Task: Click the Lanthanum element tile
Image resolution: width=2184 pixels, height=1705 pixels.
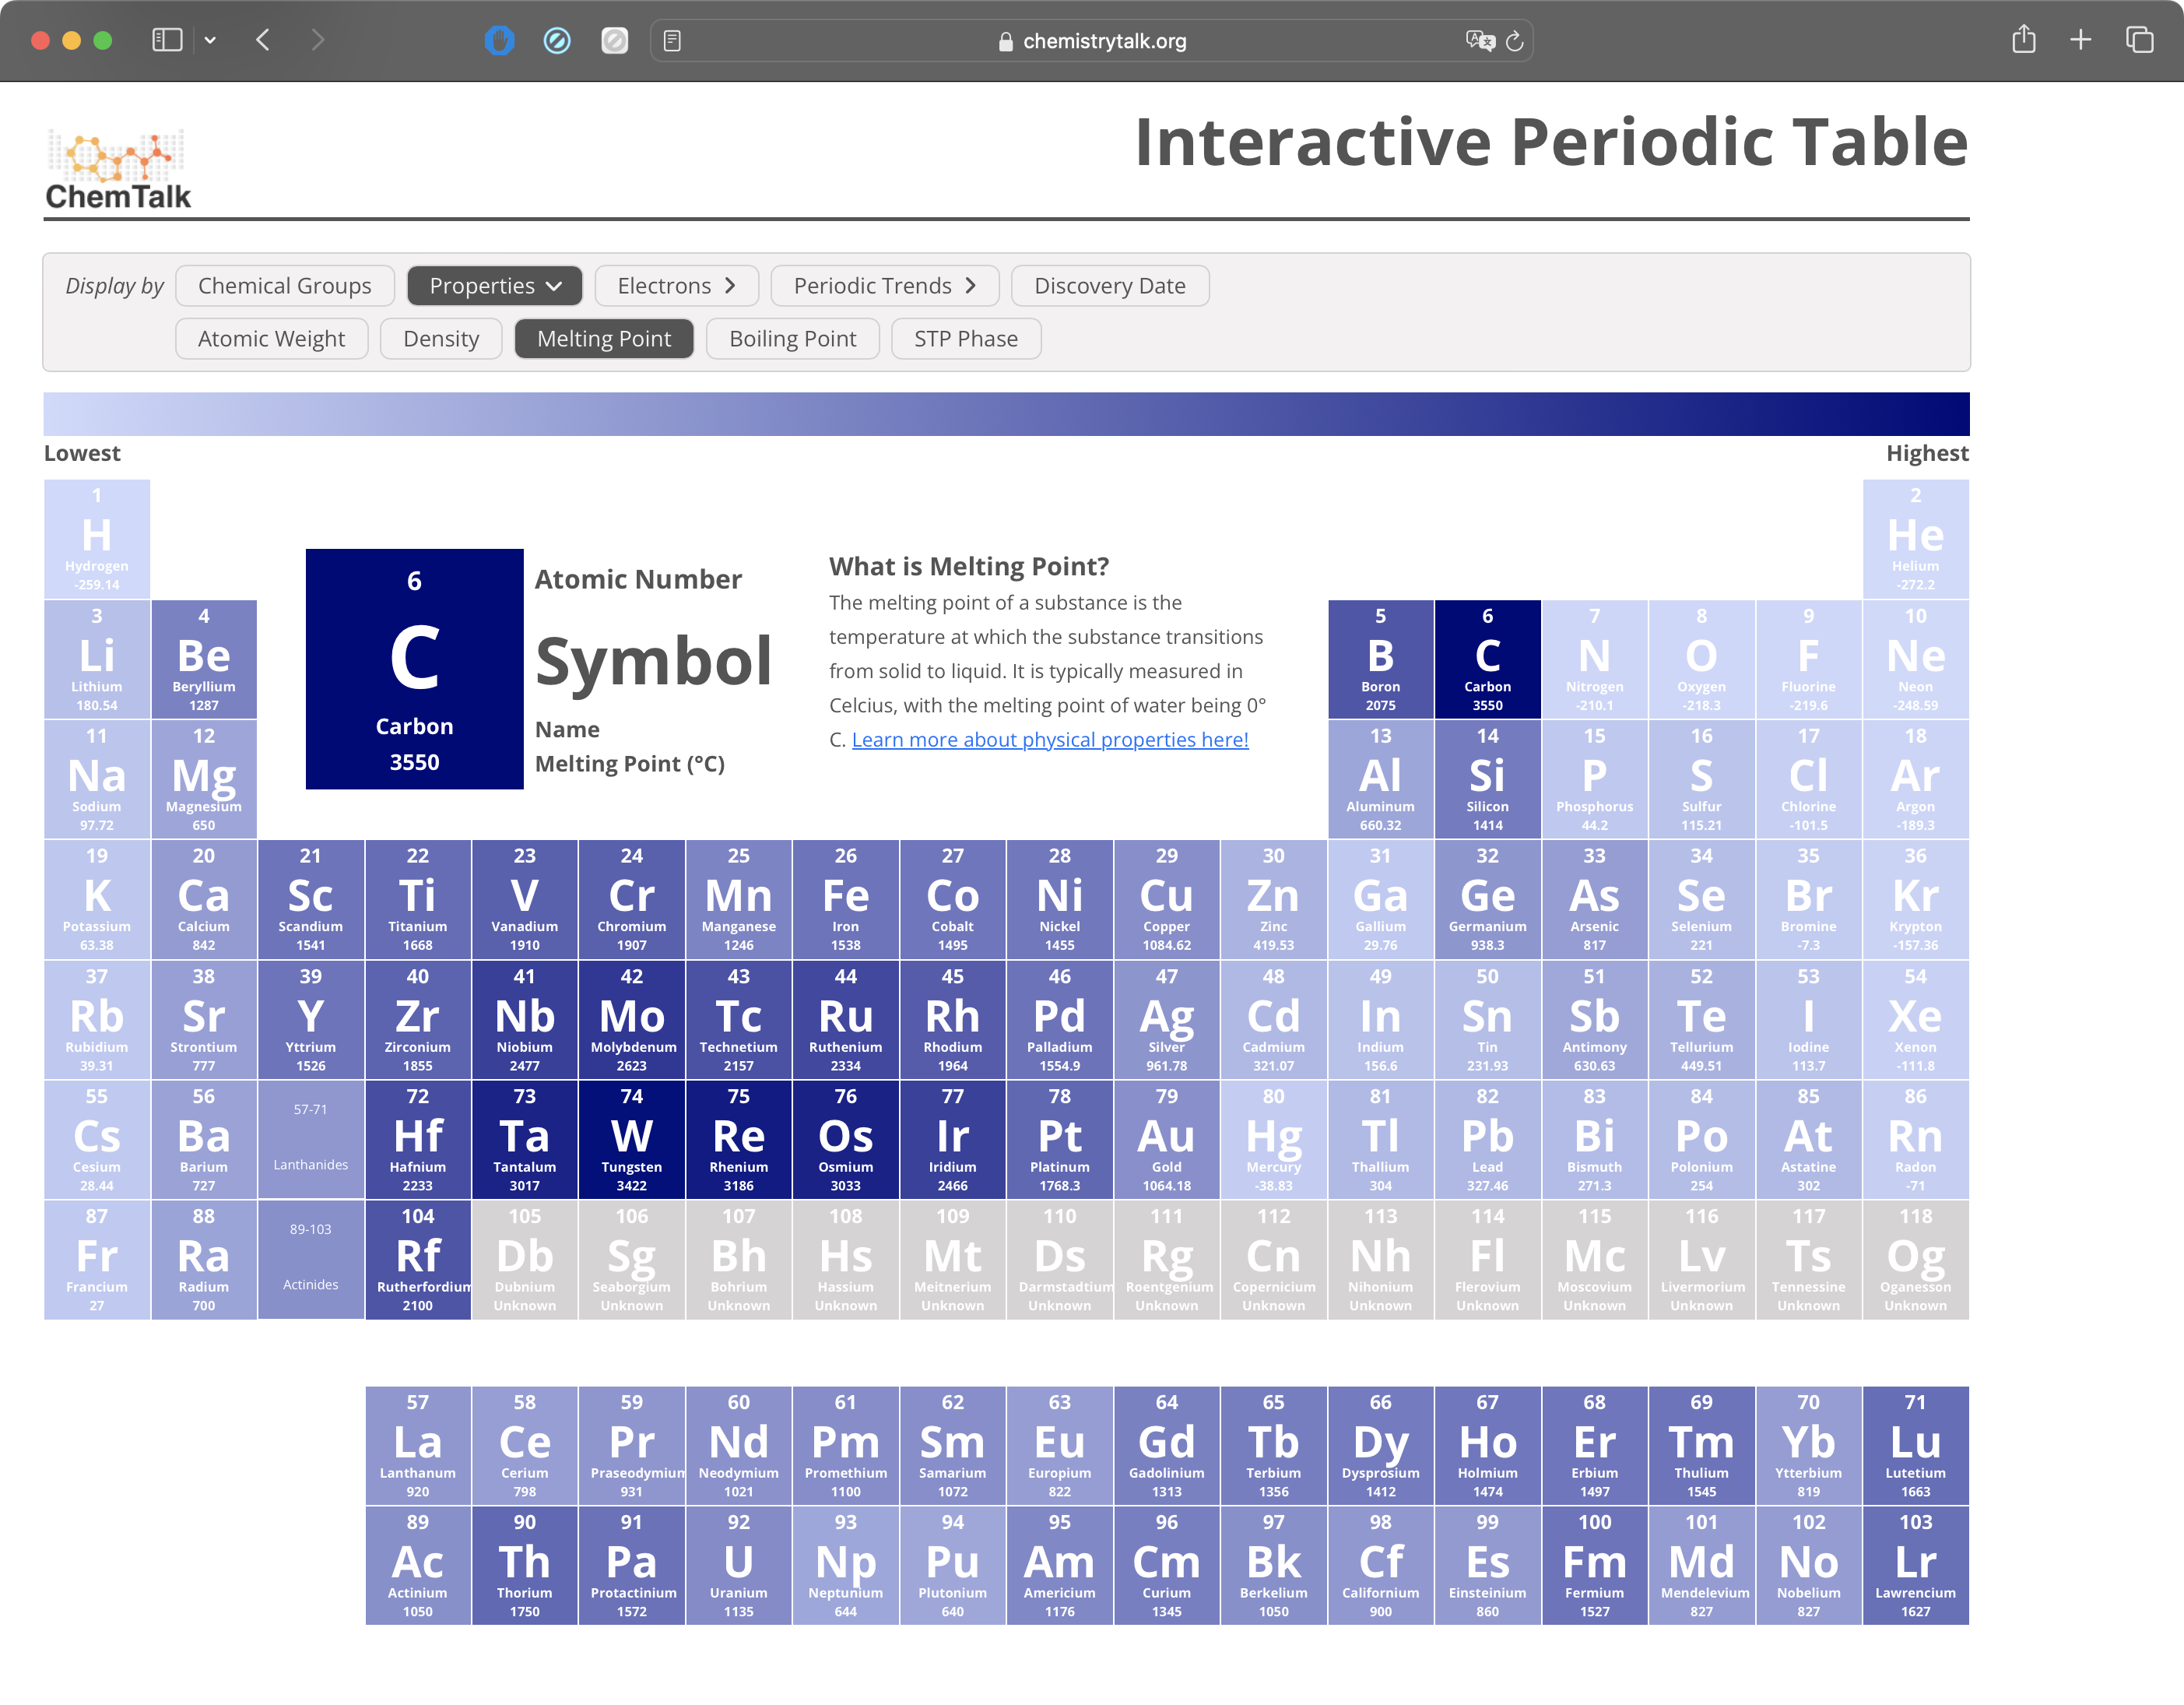Action: pyautogui.click(x=418, y=1445)
